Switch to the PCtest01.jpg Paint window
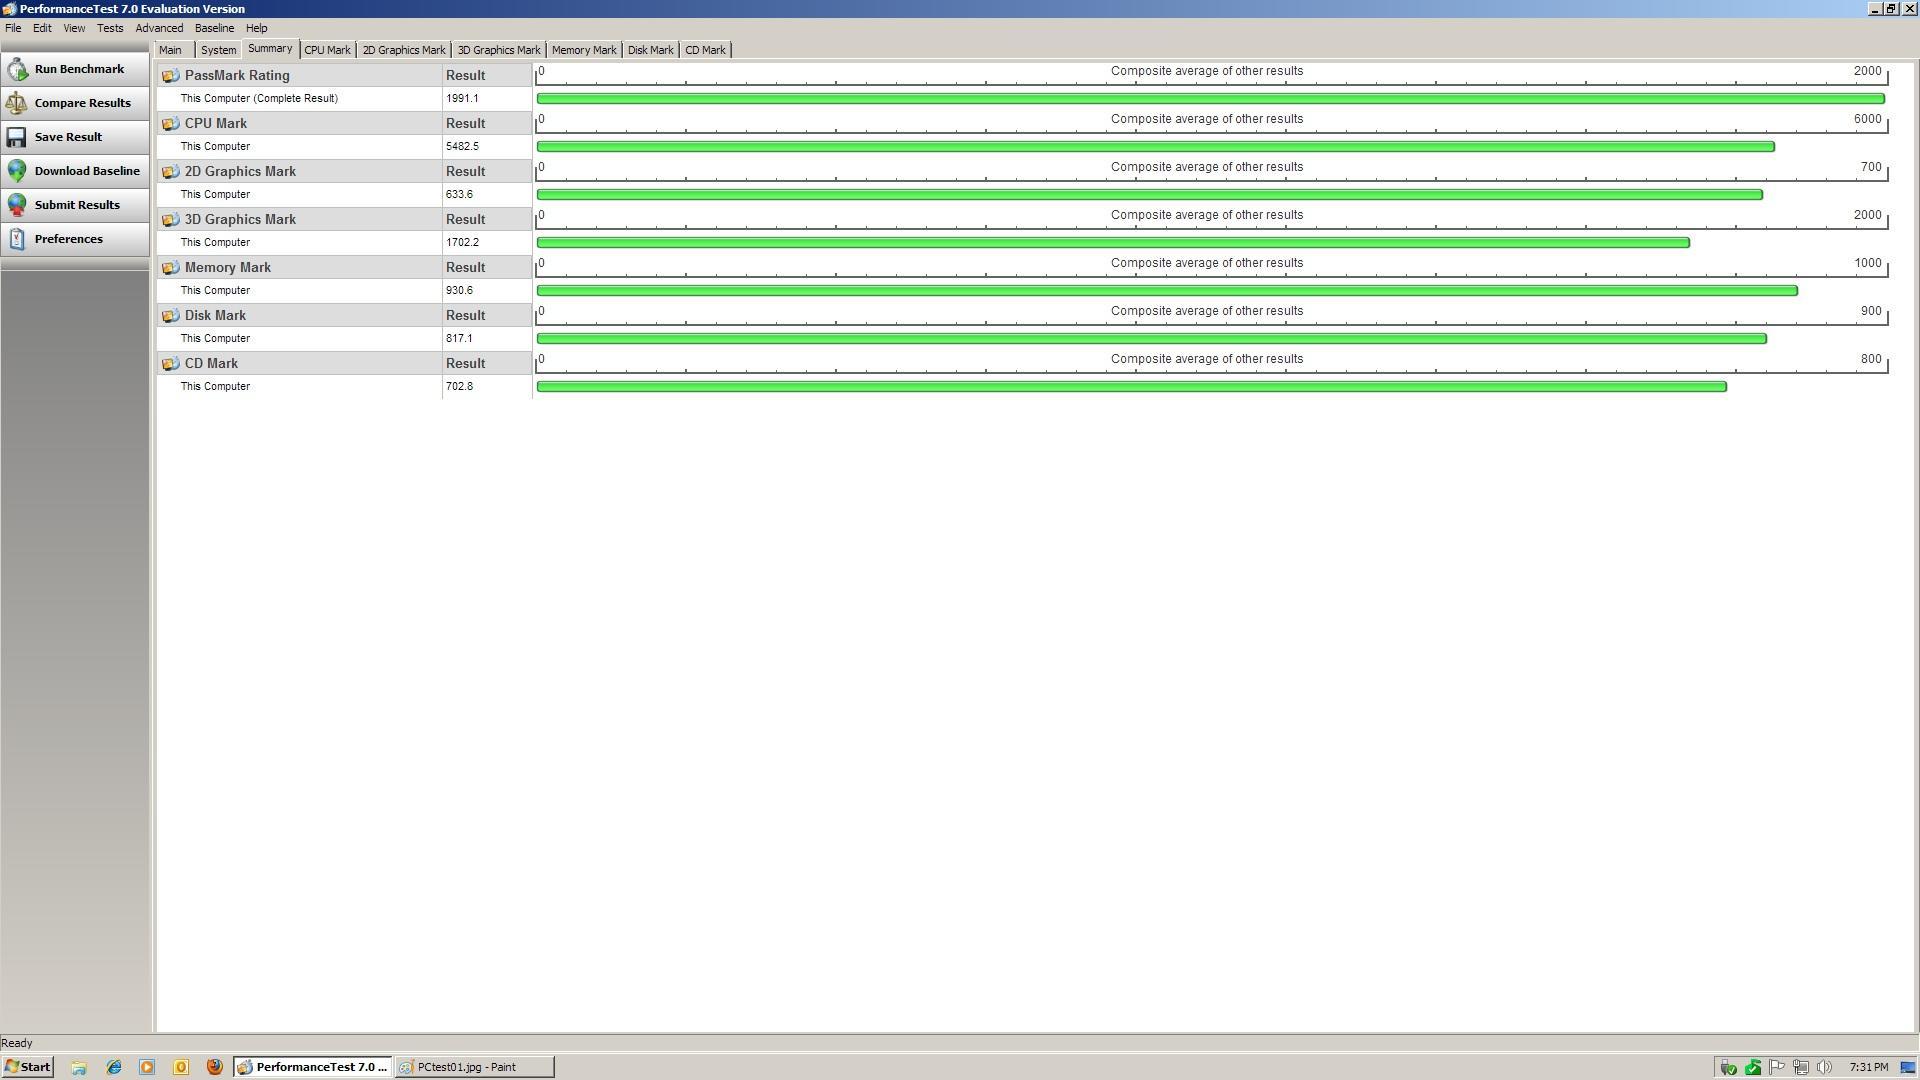This screenshot has height=1080, width=1920. (x=474, y=1067)
